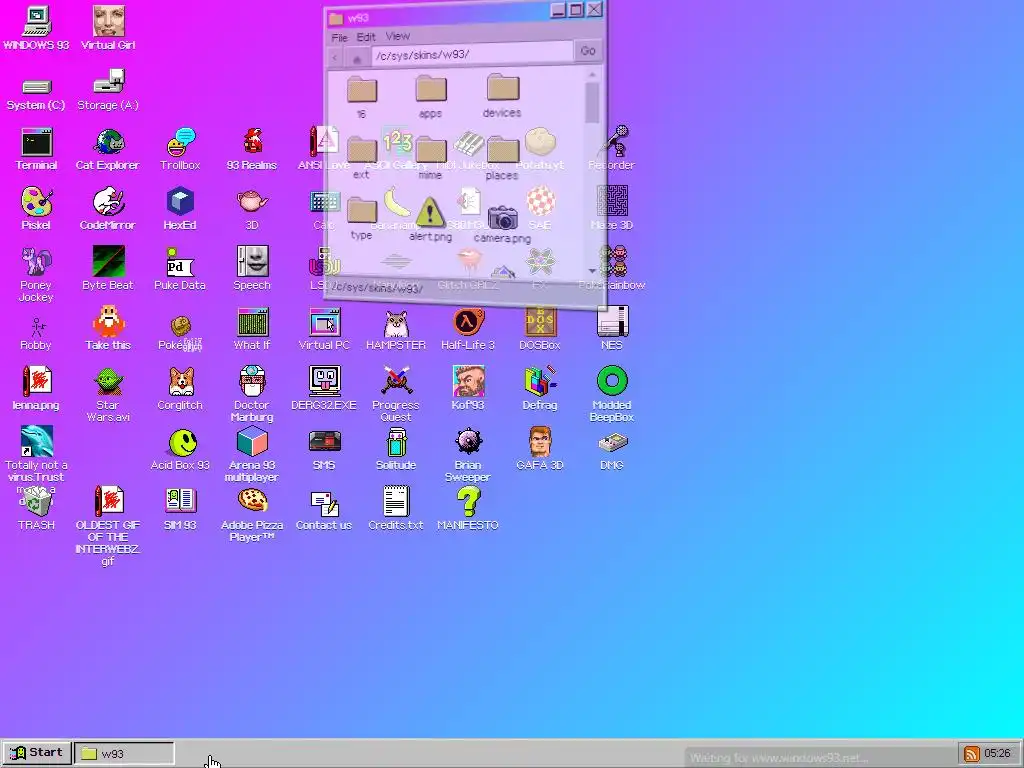Launch Poney Jockey icon
Screen dimensions: 1024x768
click(36, 275)
